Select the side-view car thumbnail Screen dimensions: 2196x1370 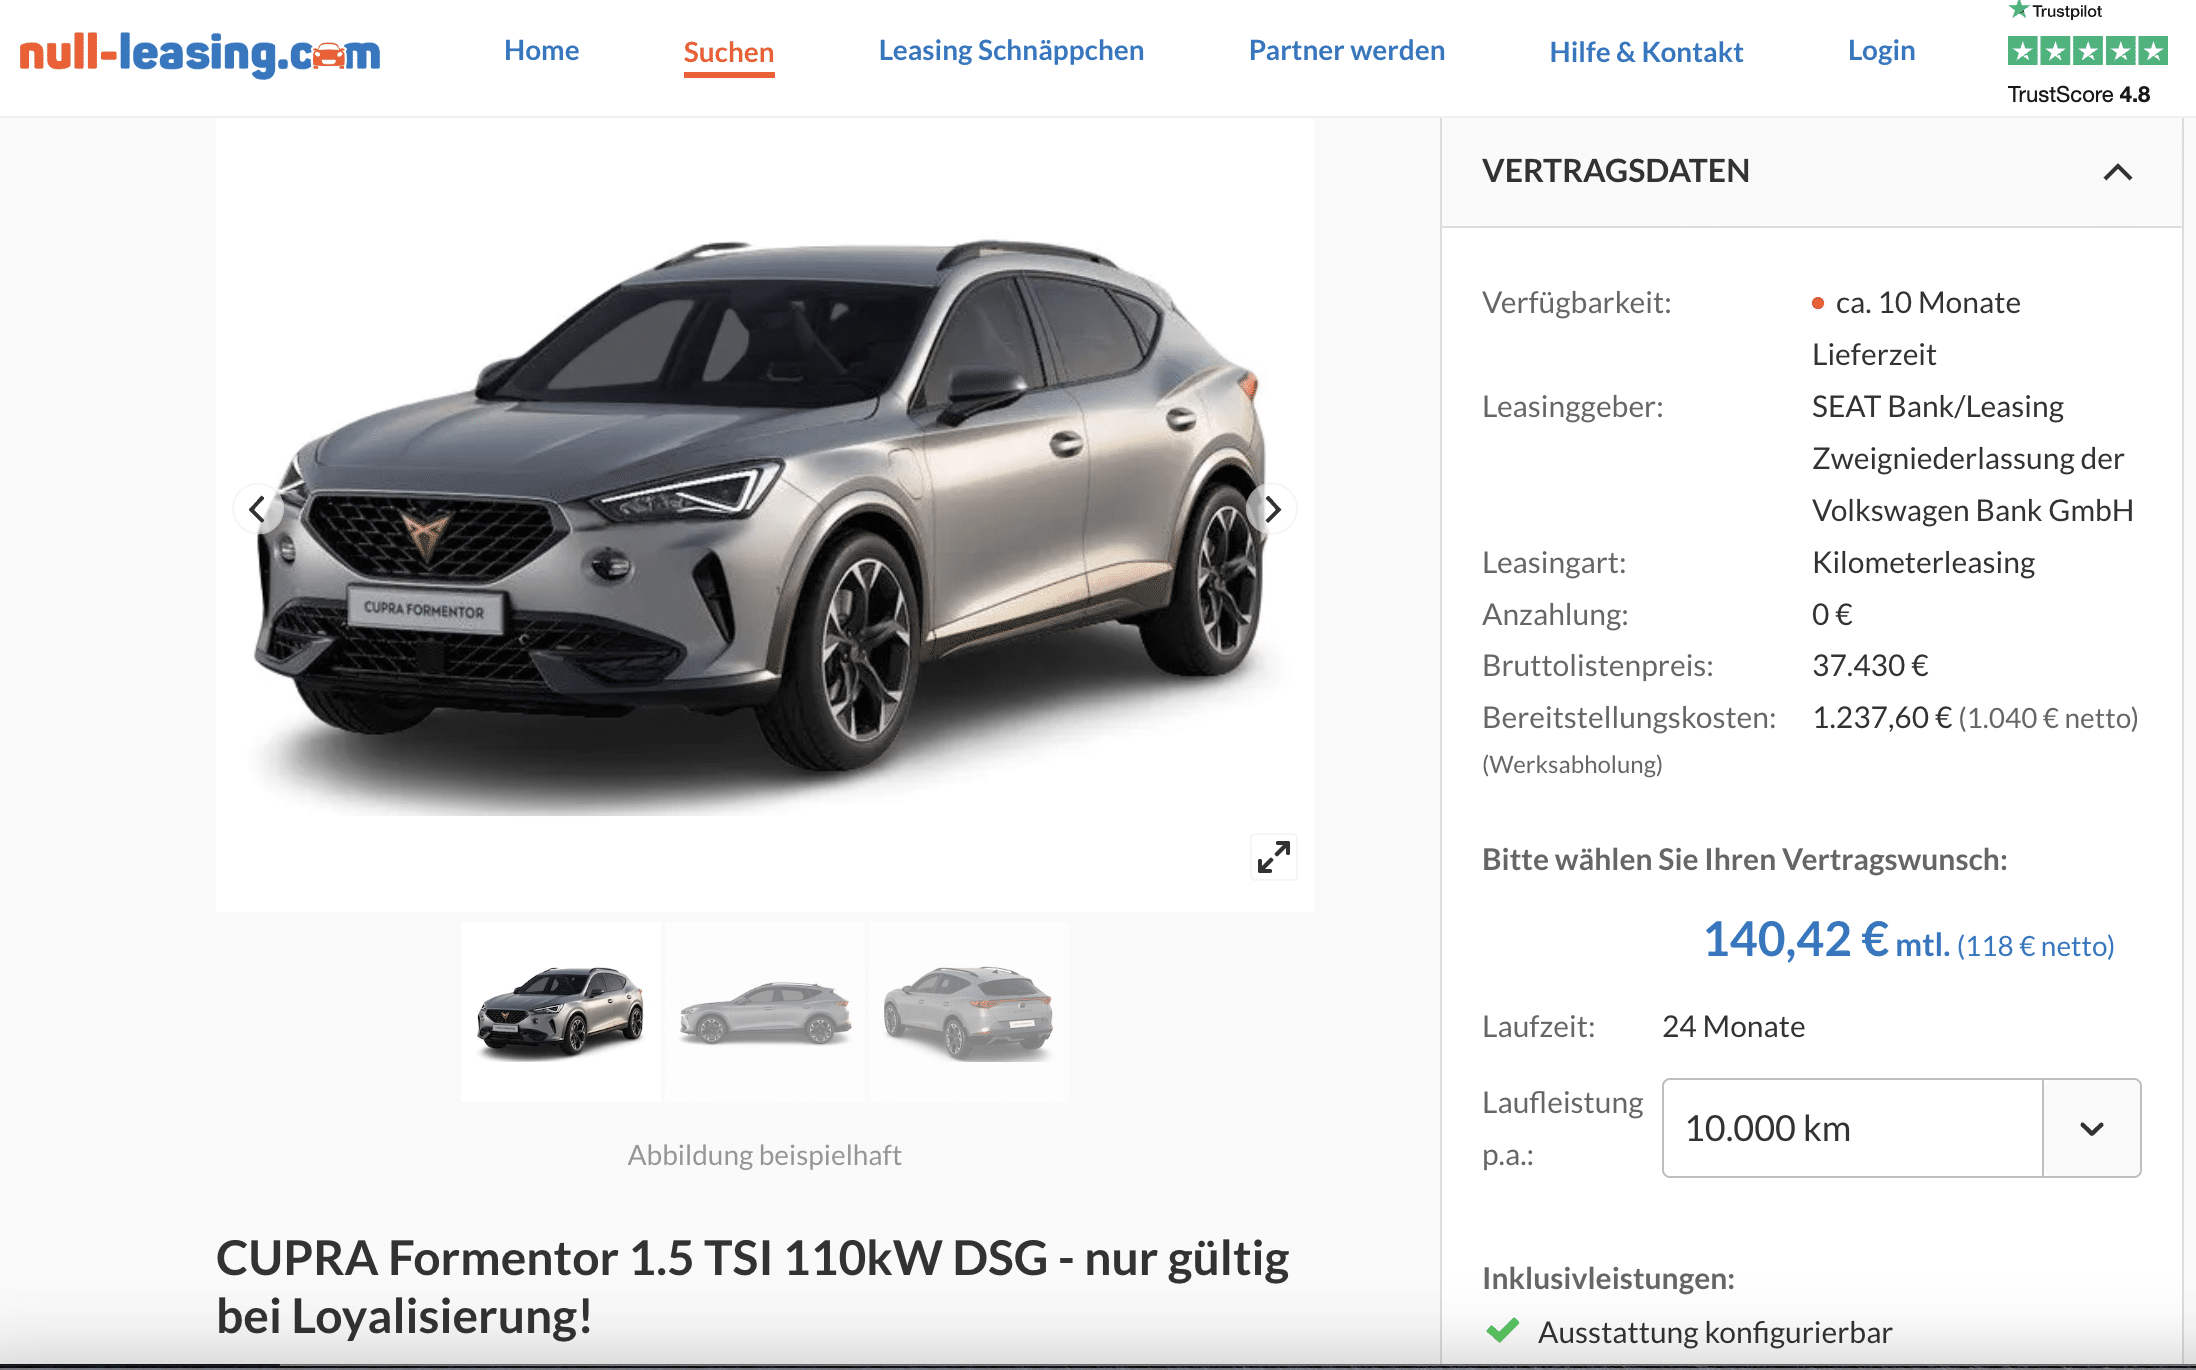[x=765, y=1011]
